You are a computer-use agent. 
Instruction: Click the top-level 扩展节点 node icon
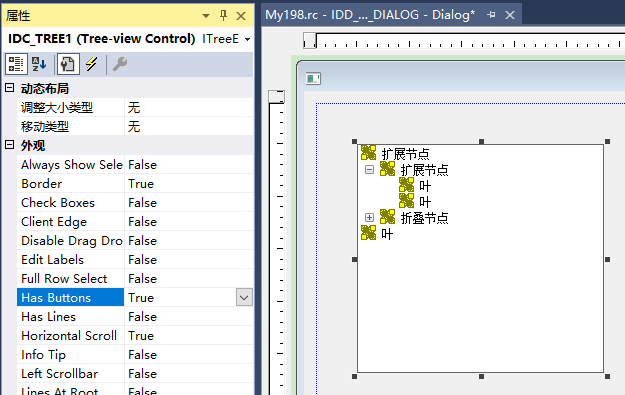368,153
